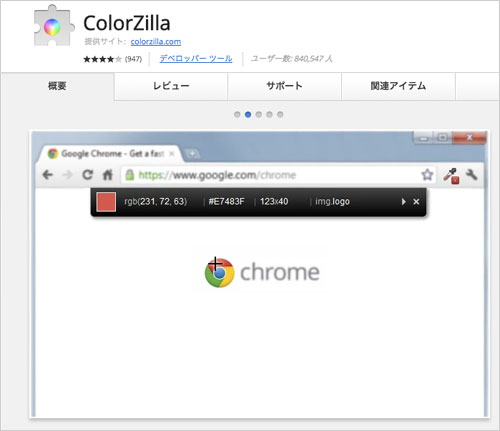Click the bookmark star icon in the address bar
This screenshot has height=431, width=500.
427,175
